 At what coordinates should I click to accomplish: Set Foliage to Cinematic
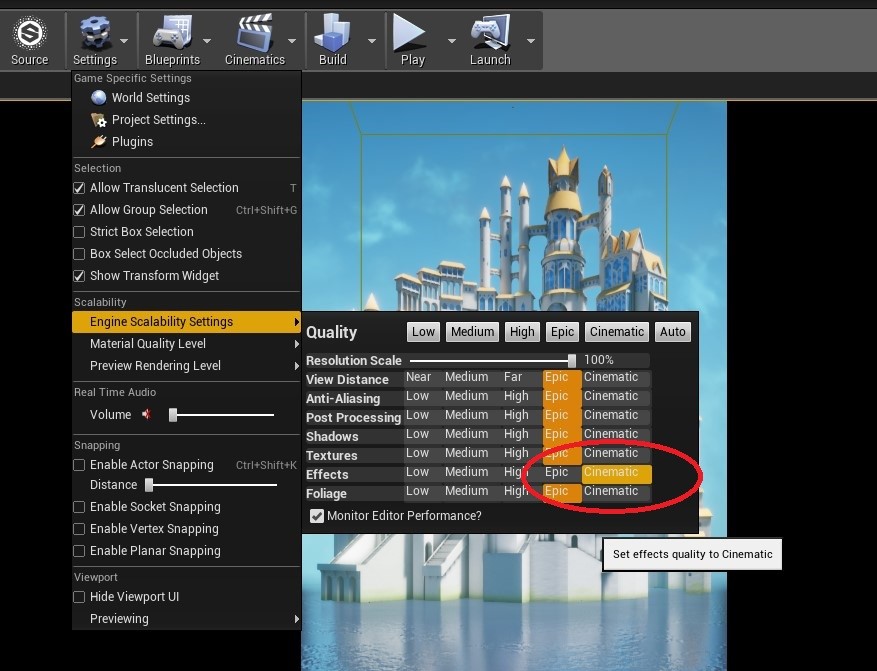click(x=616, y=492)
